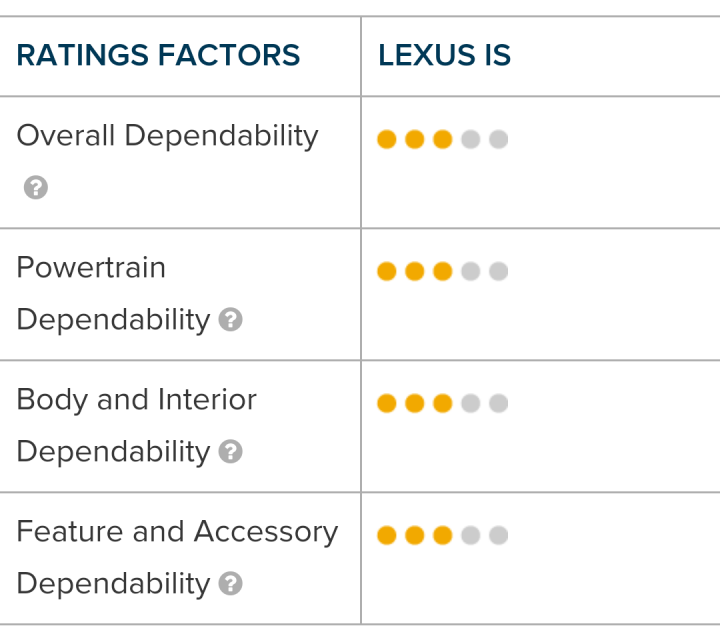Open Body and Interior Dependability help icon
The image size is (720, 642).
pos(231,451)
